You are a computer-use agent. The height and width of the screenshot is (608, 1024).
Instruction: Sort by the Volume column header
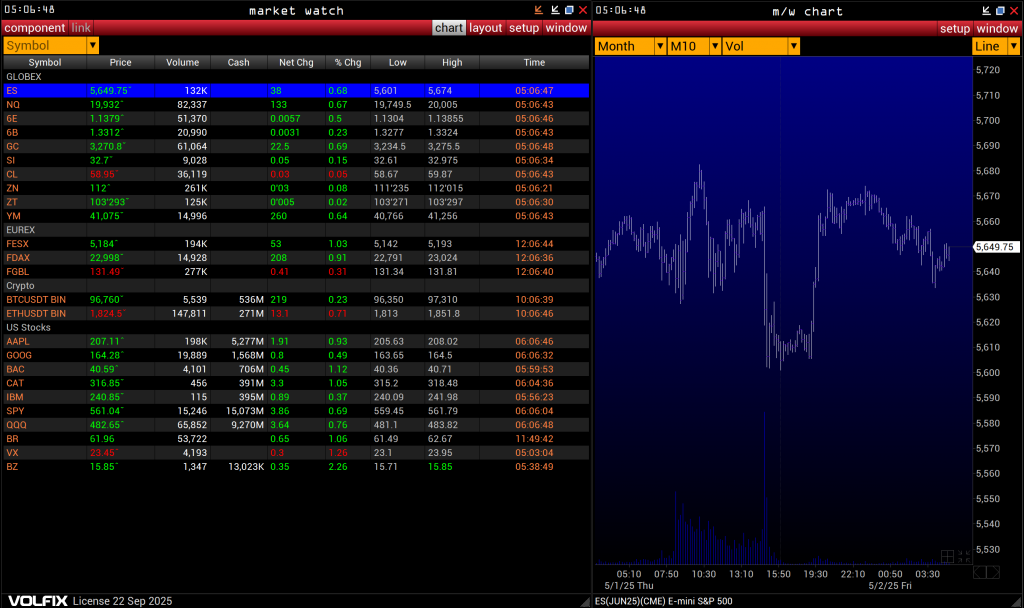pos(182,62)
